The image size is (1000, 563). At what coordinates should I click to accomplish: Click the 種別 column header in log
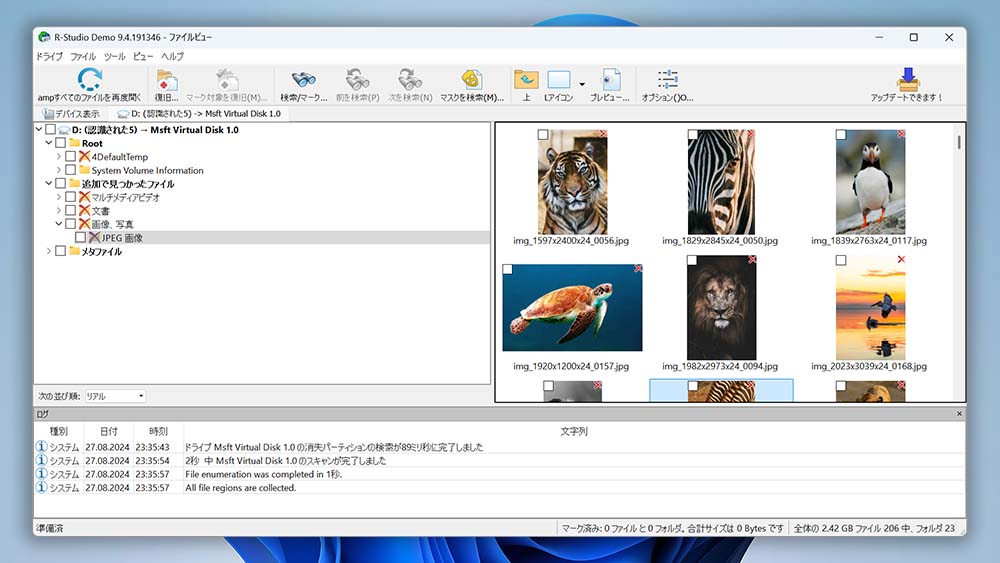point(59,432)
